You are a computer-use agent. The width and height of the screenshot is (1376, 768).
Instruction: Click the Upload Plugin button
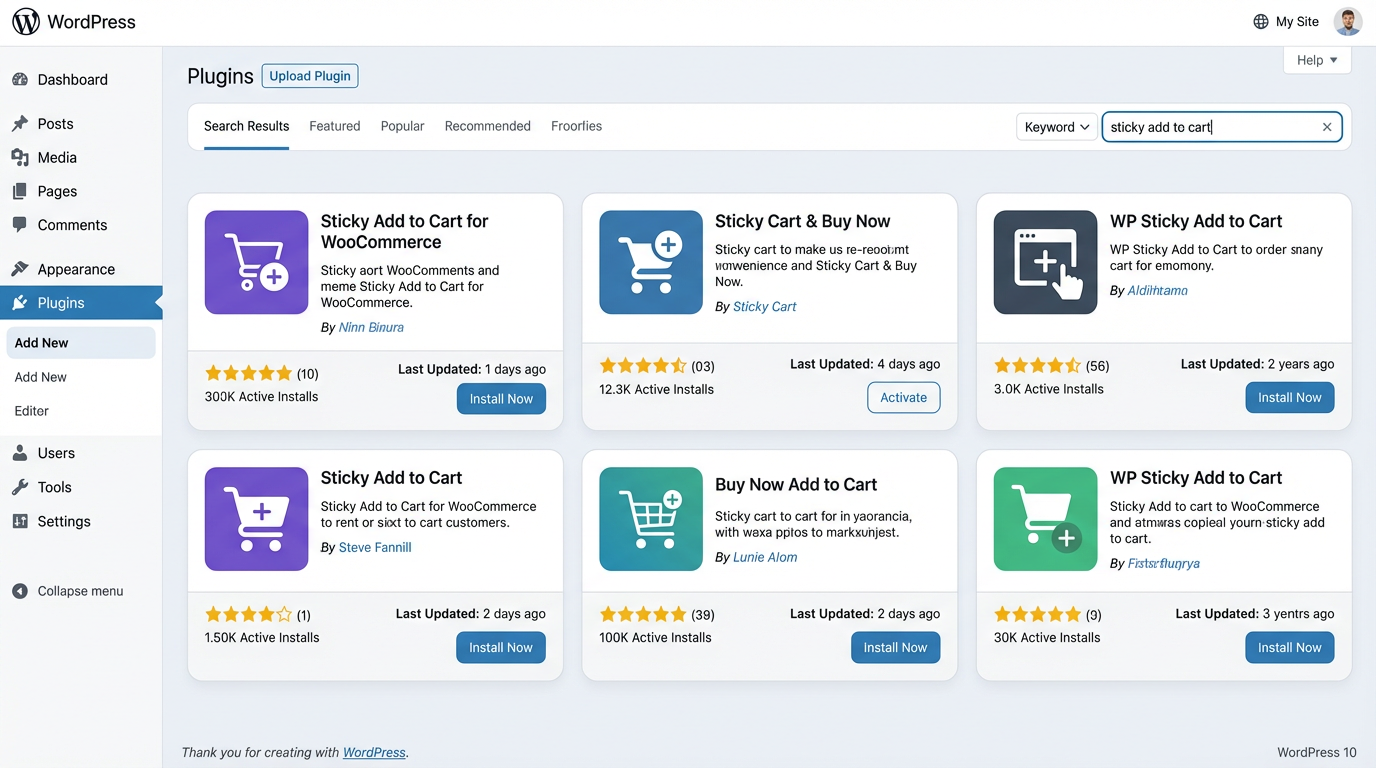click(x=309, y=75)
